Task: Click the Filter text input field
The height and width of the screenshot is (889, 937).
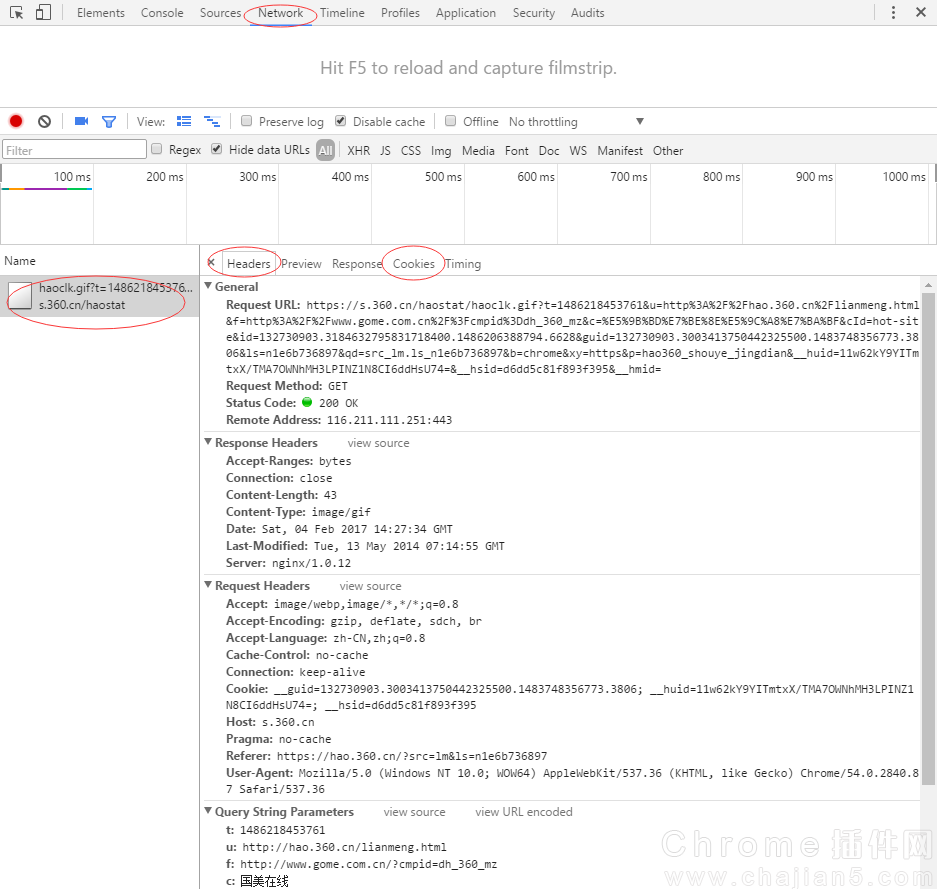Action: 75,150
